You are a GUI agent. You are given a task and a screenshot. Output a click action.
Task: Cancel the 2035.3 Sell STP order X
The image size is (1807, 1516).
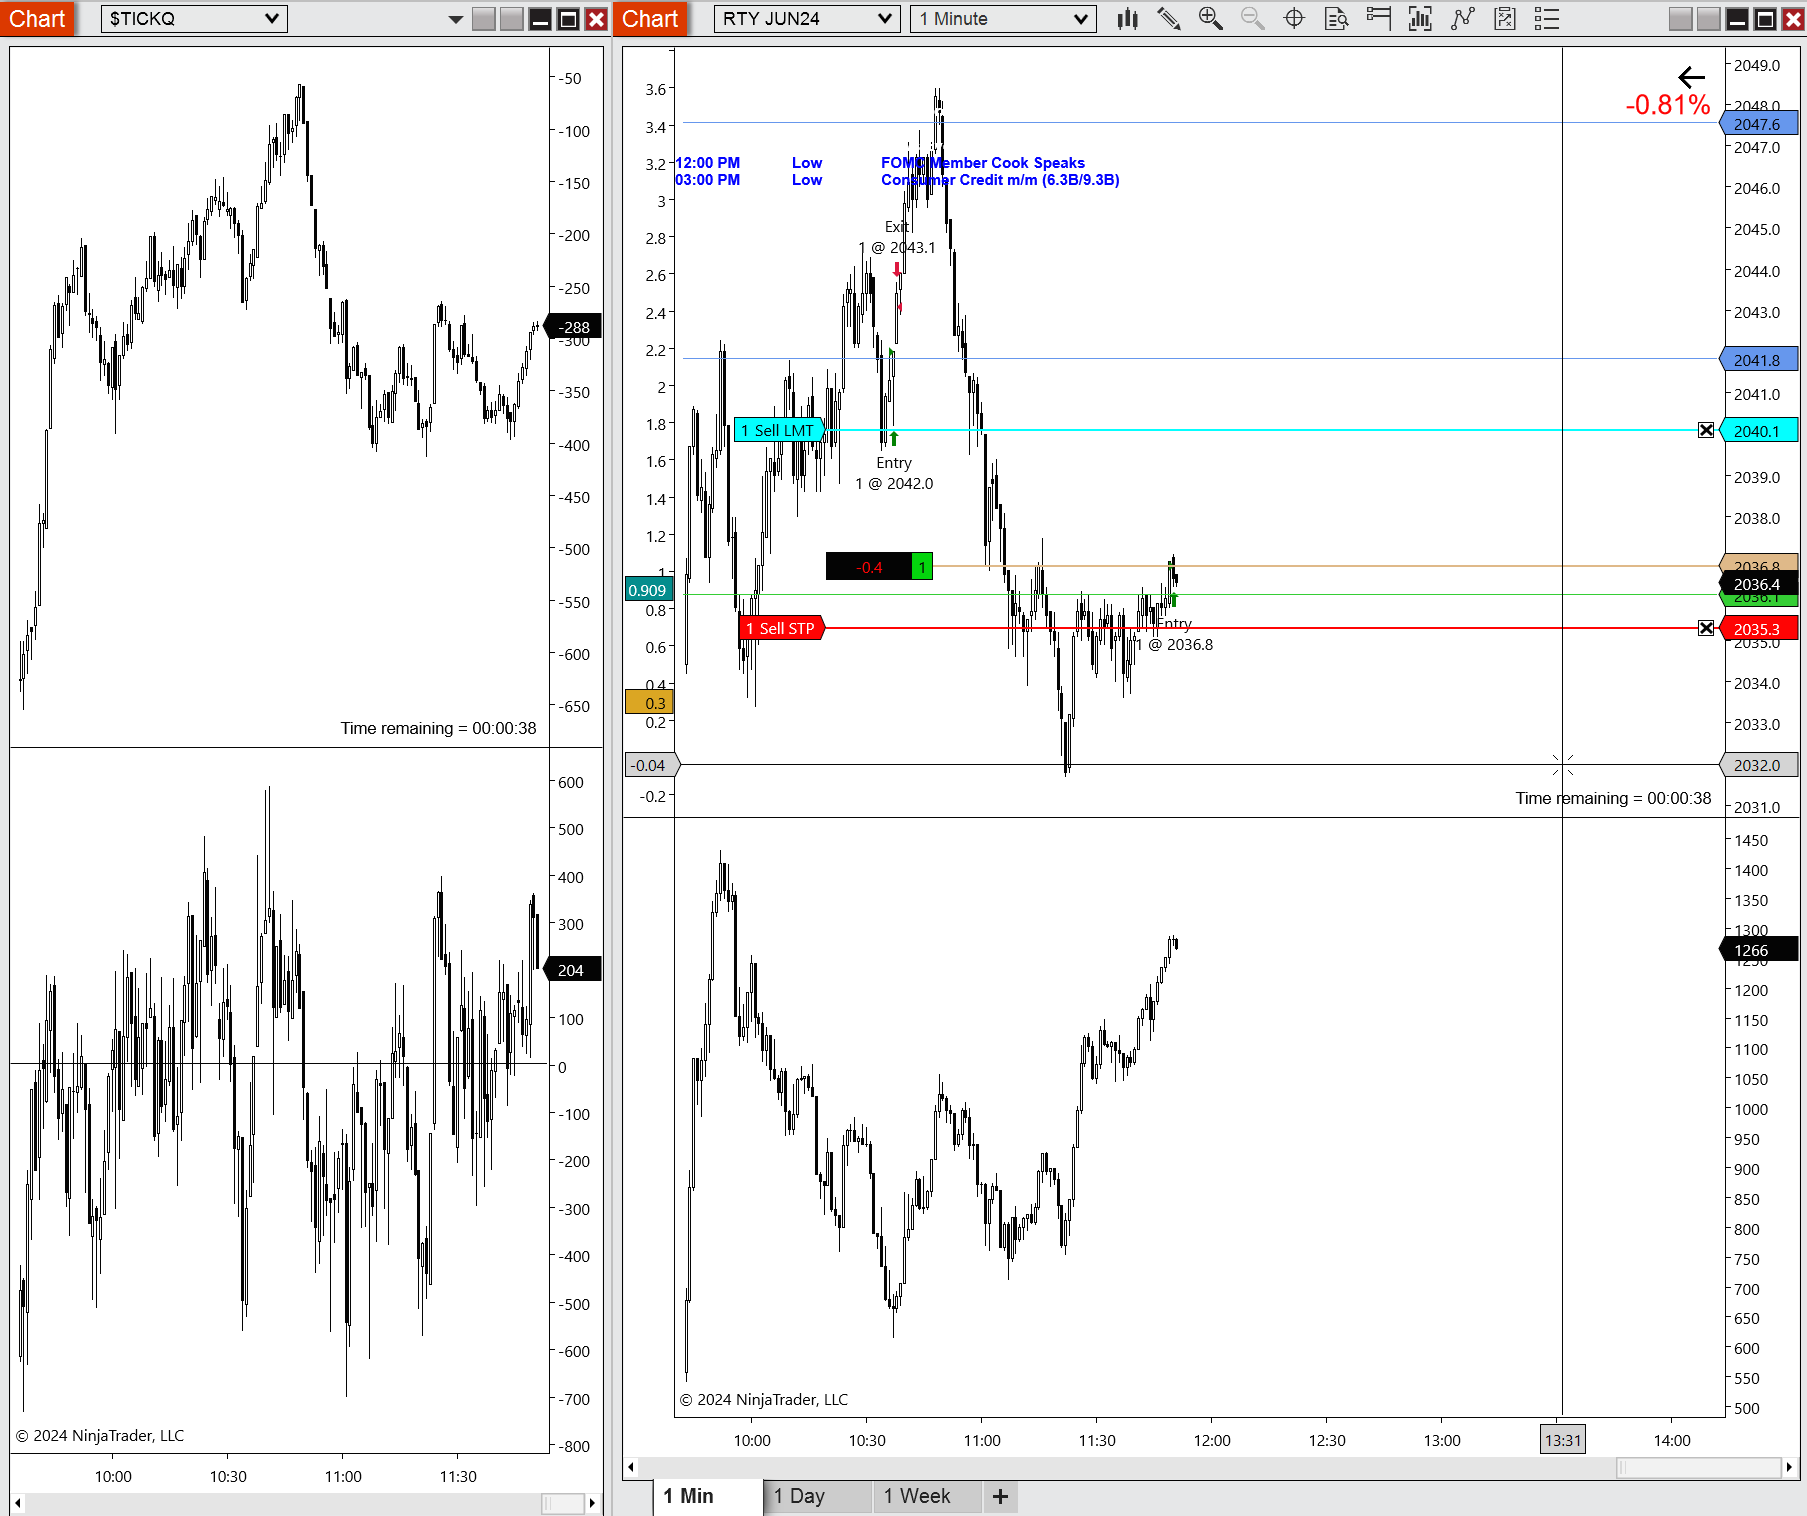[x=1706, y=628]
